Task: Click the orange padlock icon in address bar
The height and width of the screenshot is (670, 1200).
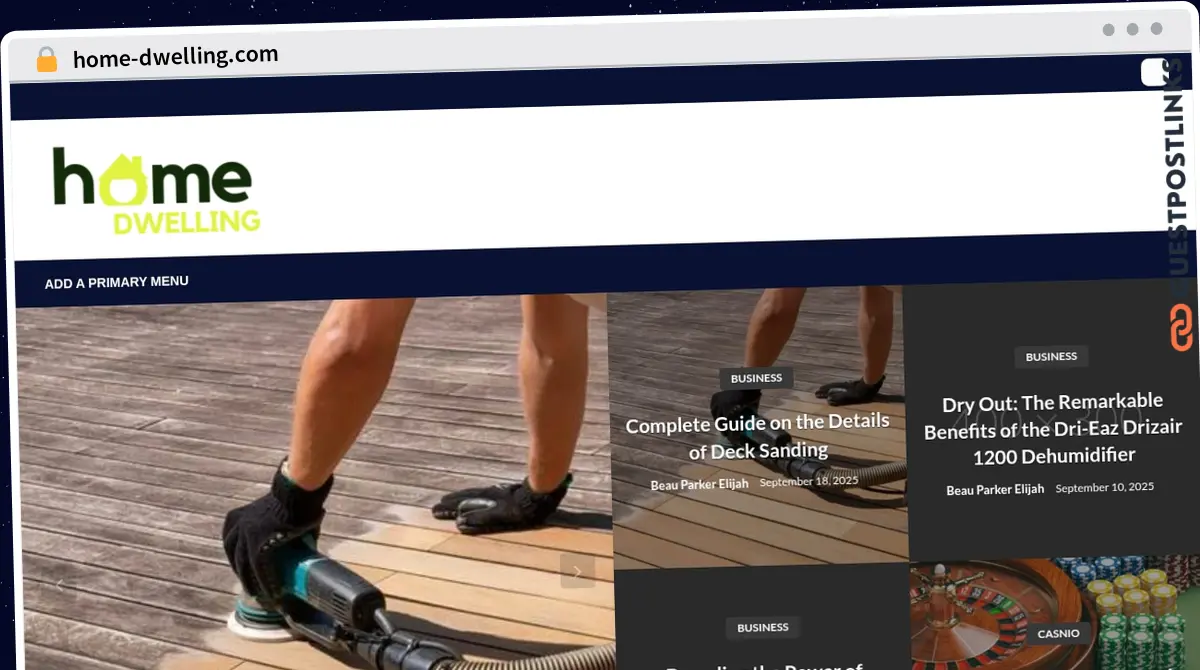Action: 46,59
